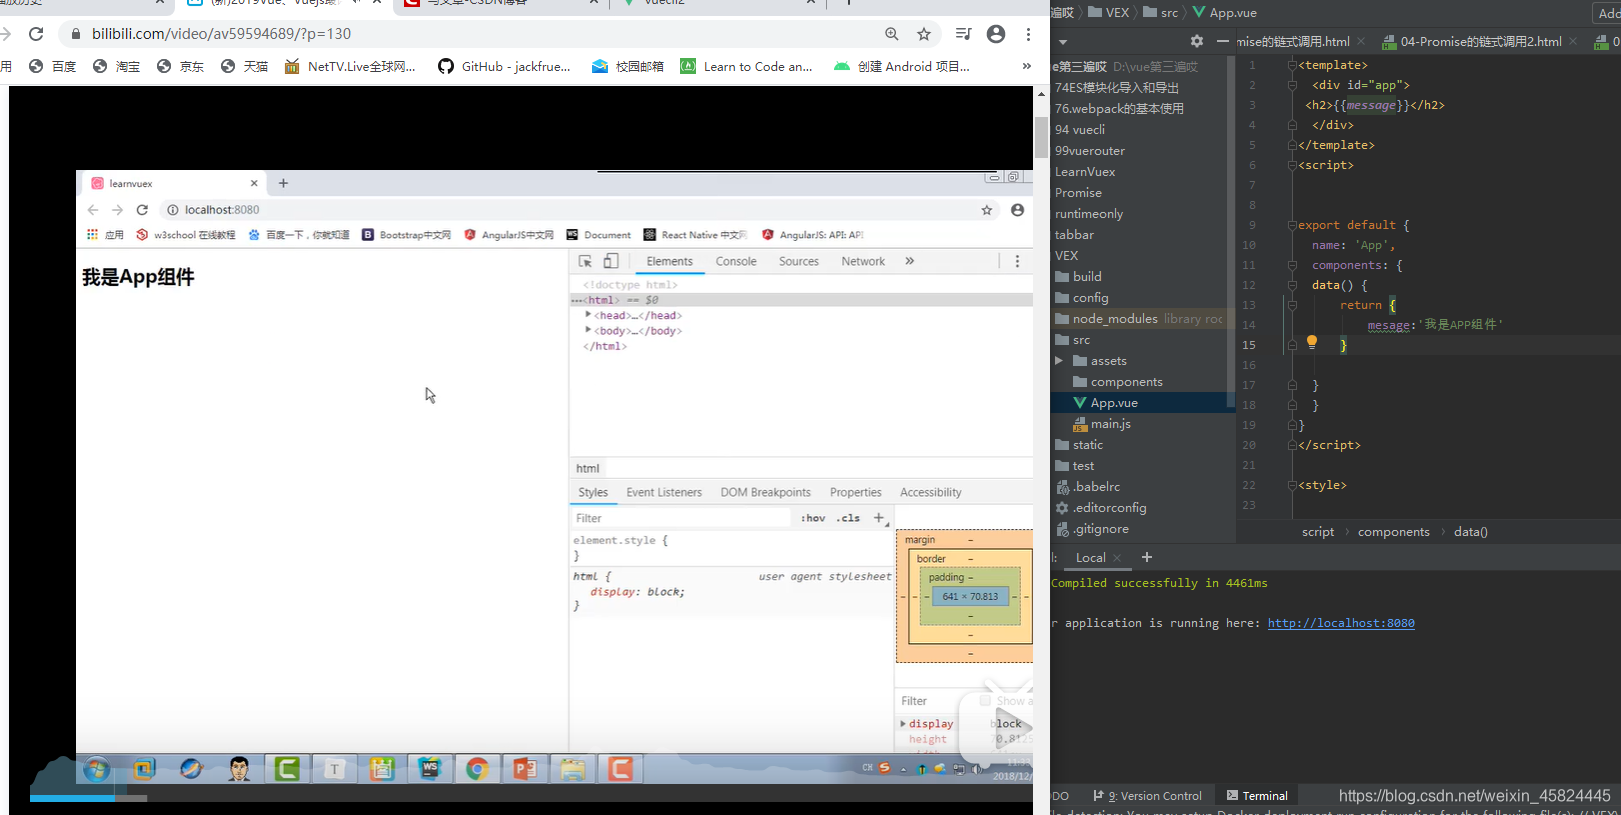Open the http://localhost:8080 terminal link
This screenshot has width=1621, height=815.
click(1341, 623)
